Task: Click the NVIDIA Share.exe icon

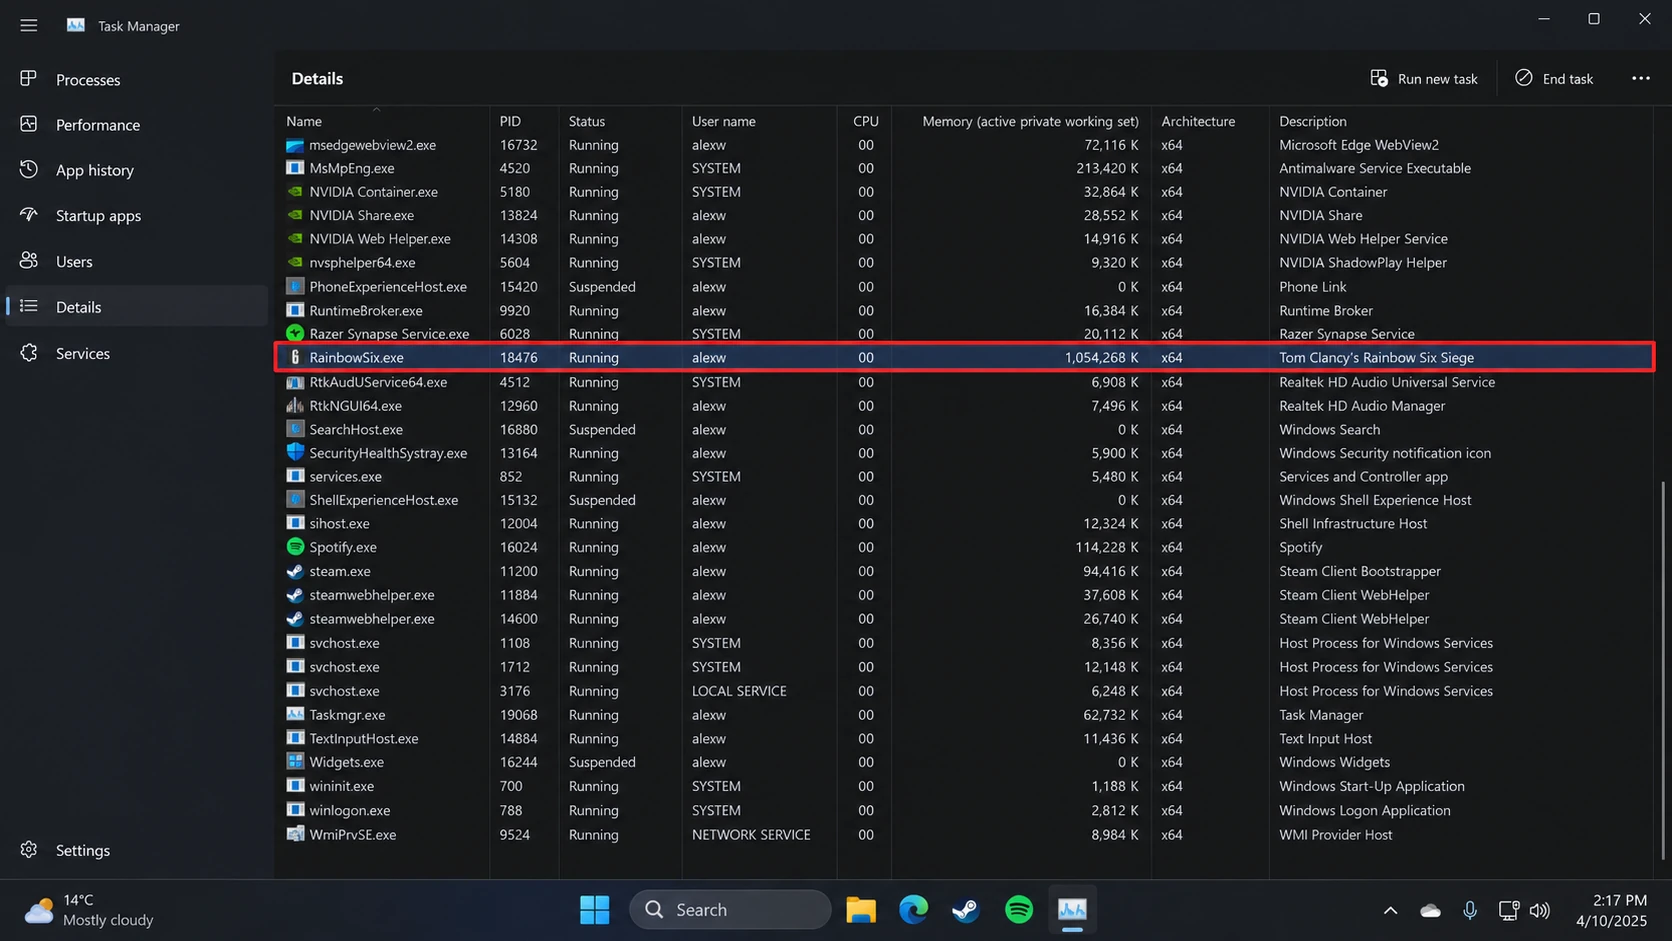Action: click(295, 215)
